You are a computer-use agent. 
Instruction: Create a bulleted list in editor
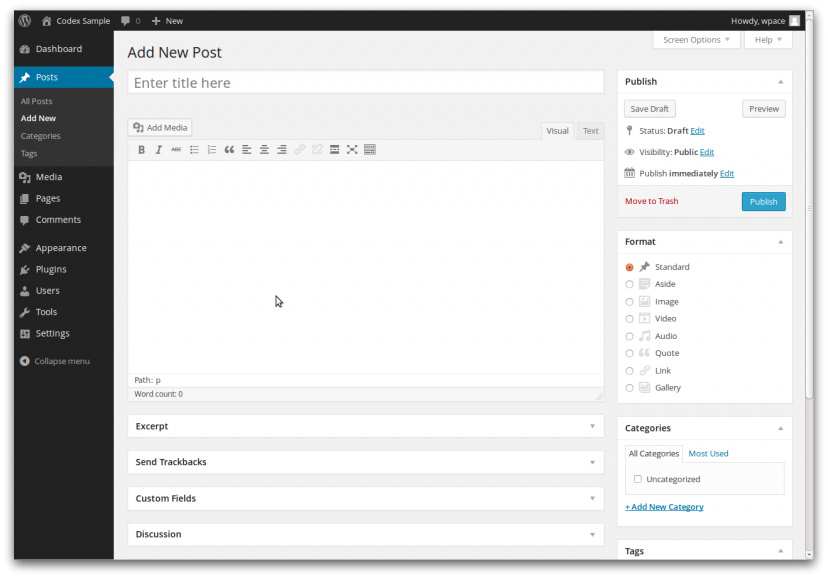pos(194,150)
